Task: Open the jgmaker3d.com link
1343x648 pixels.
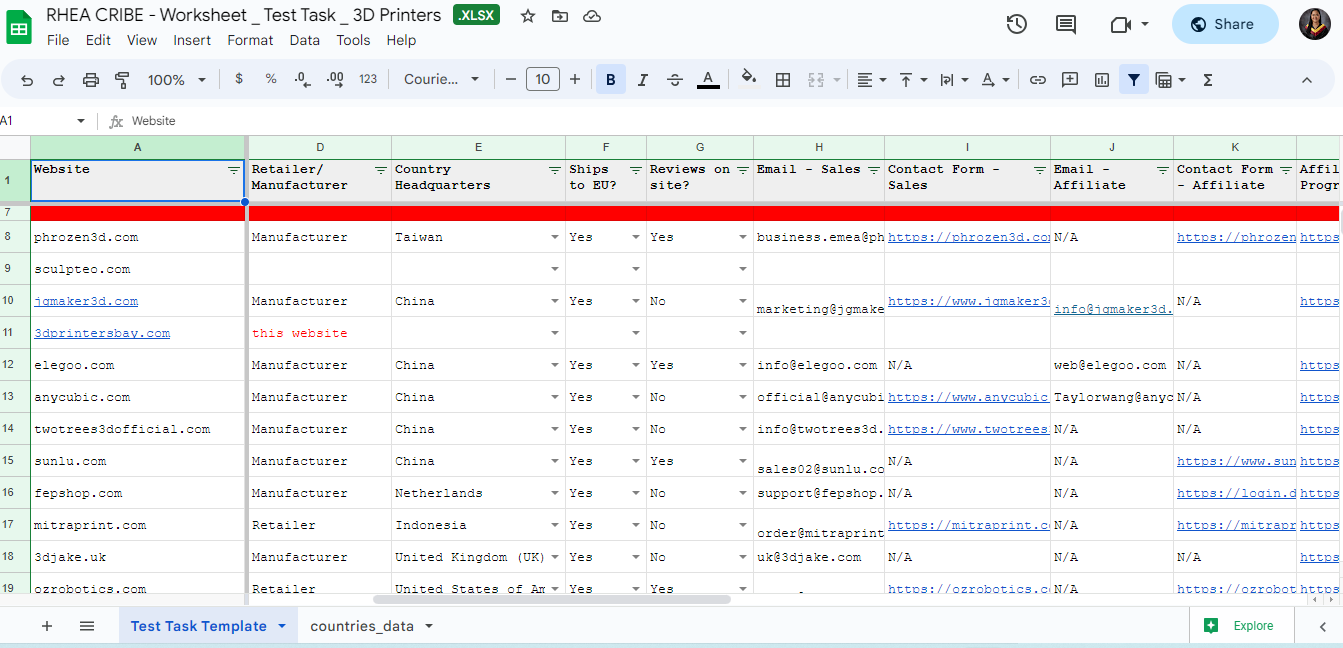Action: point(86,301)
